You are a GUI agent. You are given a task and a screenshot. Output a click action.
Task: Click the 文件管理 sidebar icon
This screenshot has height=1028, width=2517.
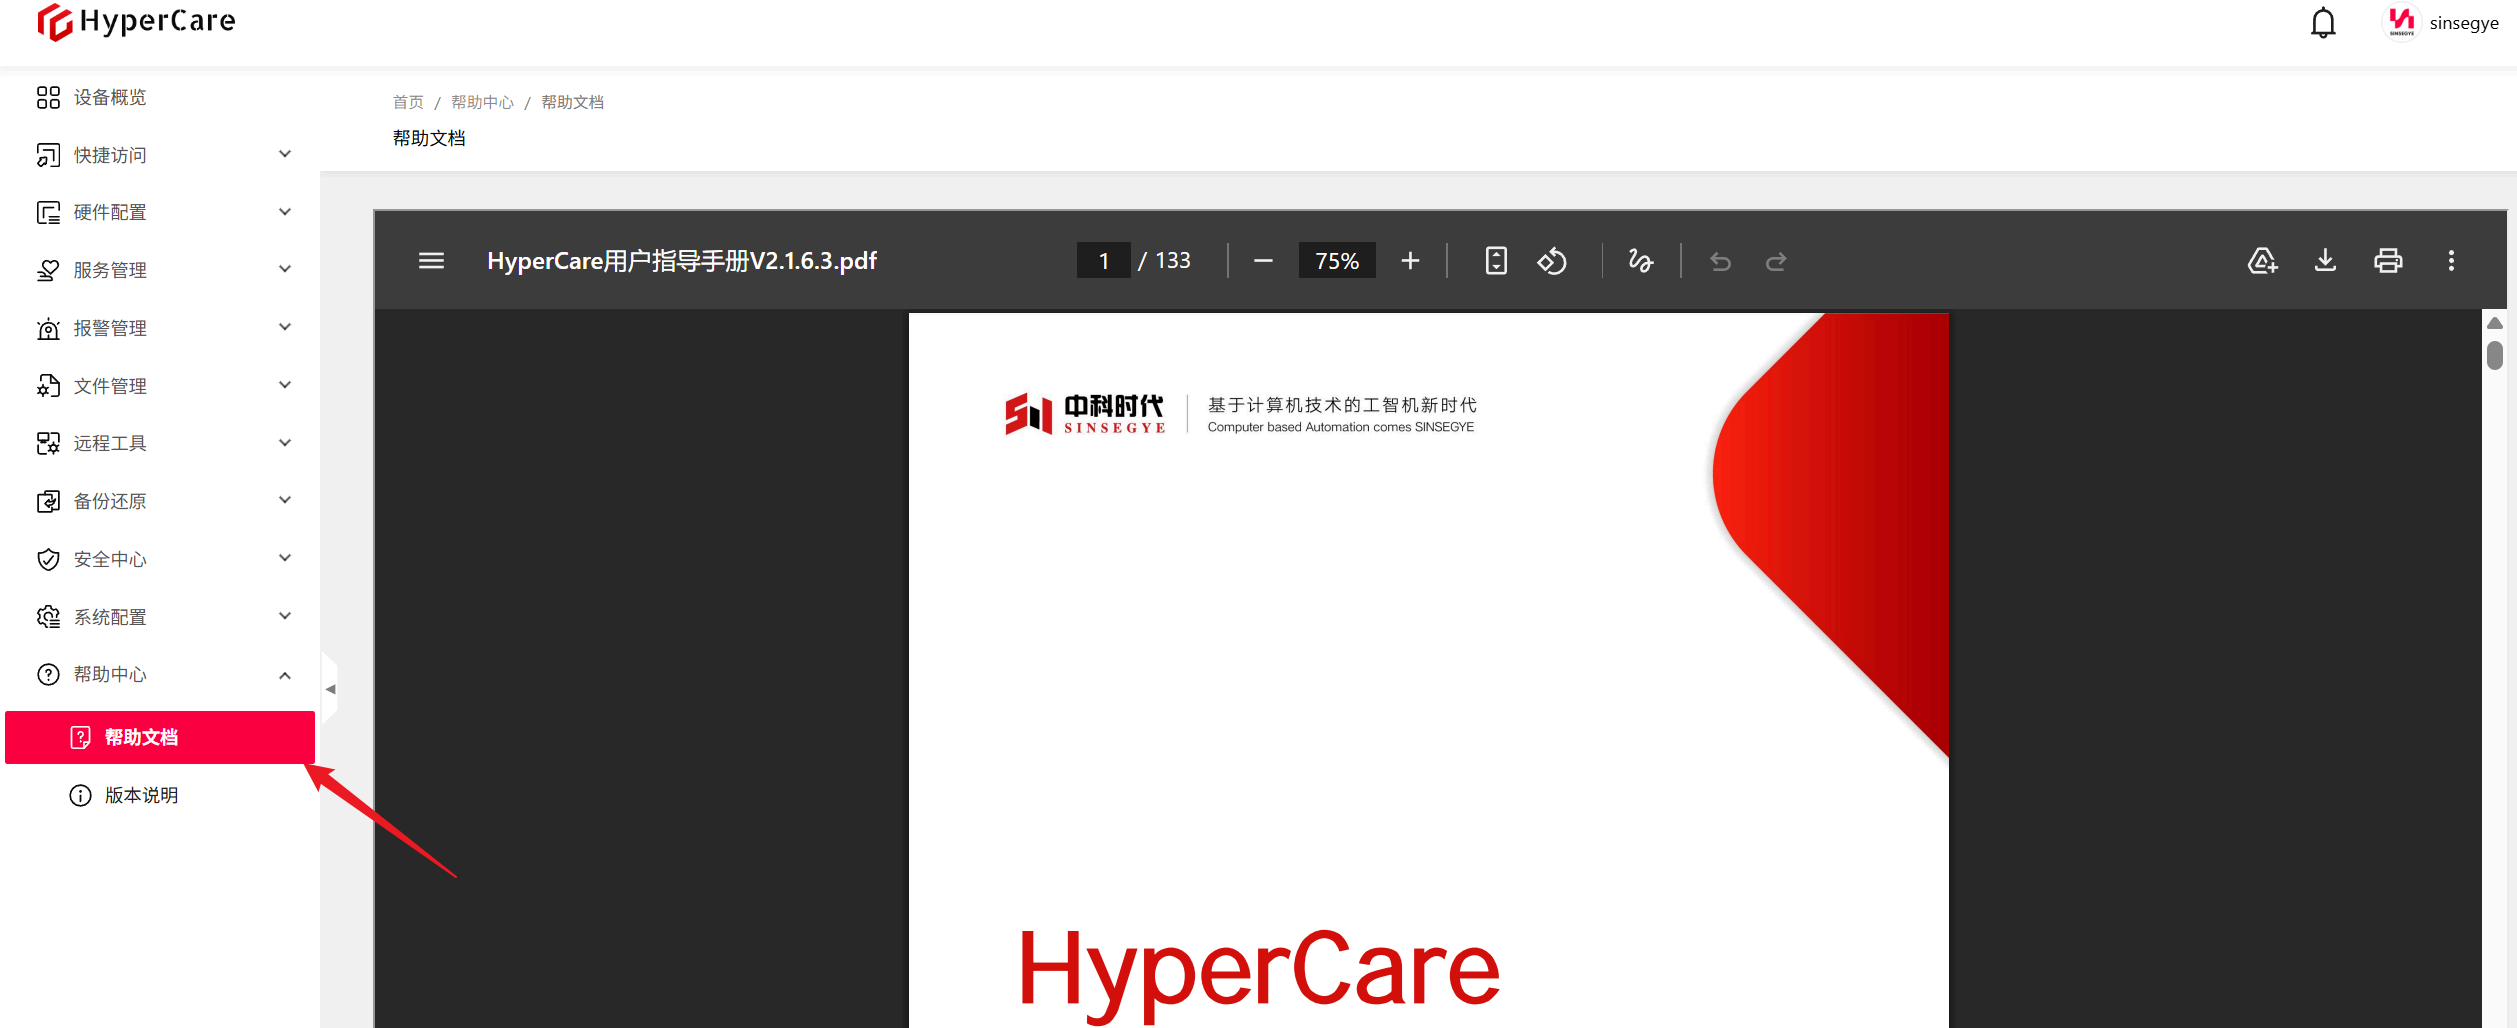pos(48,386)
